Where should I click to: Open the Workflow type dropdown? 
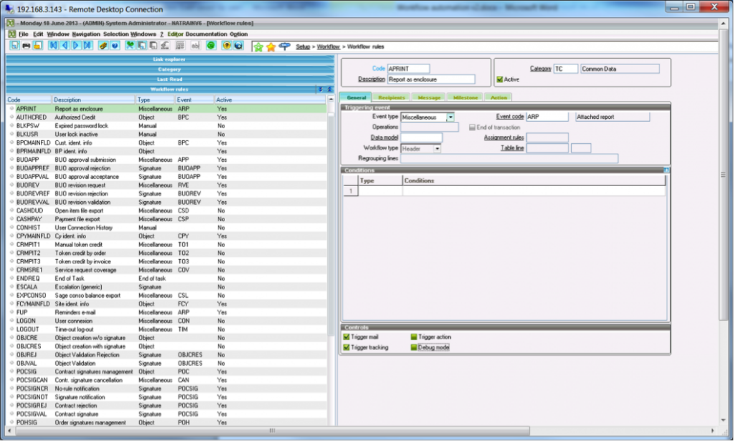437,148
